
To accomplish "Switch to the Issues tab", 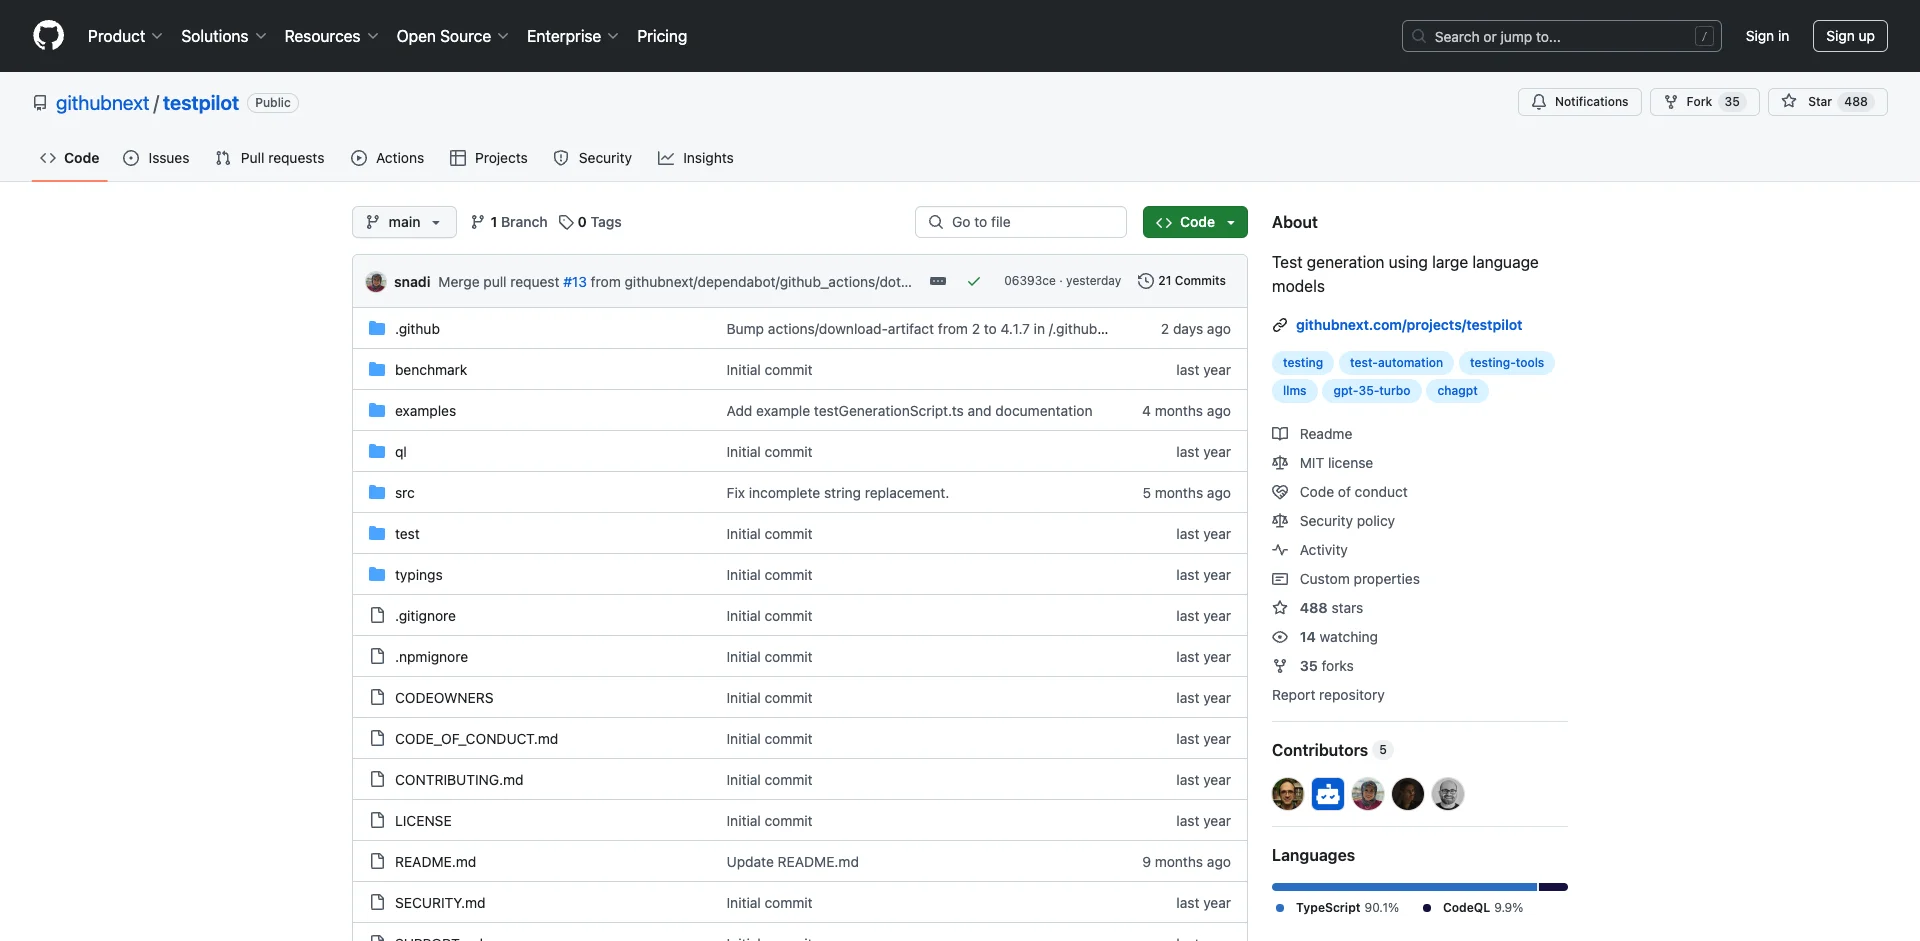I will (x=156, y=158).
